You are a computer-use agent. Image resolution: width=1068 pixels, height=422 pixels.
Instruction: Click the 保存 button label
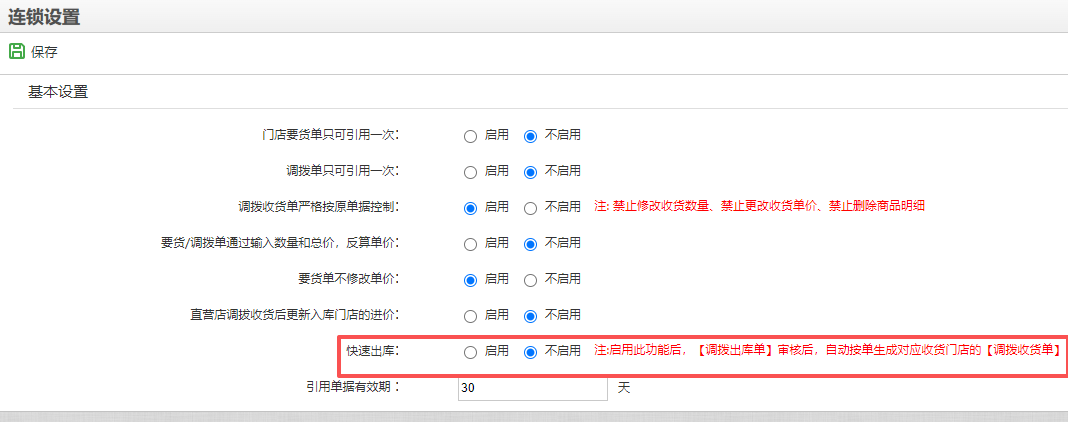pyautogui.click(x=44, y=52)
